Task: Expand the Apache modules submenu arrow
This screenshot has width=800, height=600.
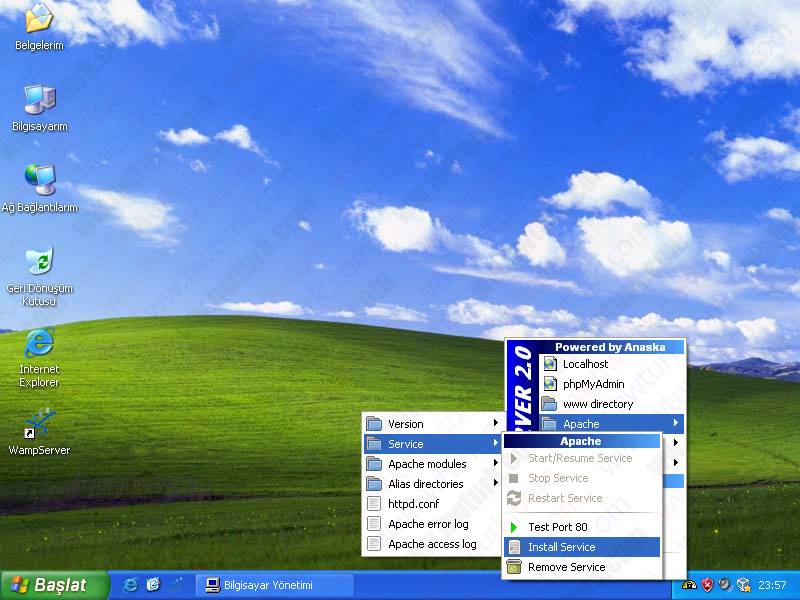Action: coord(495,463)
